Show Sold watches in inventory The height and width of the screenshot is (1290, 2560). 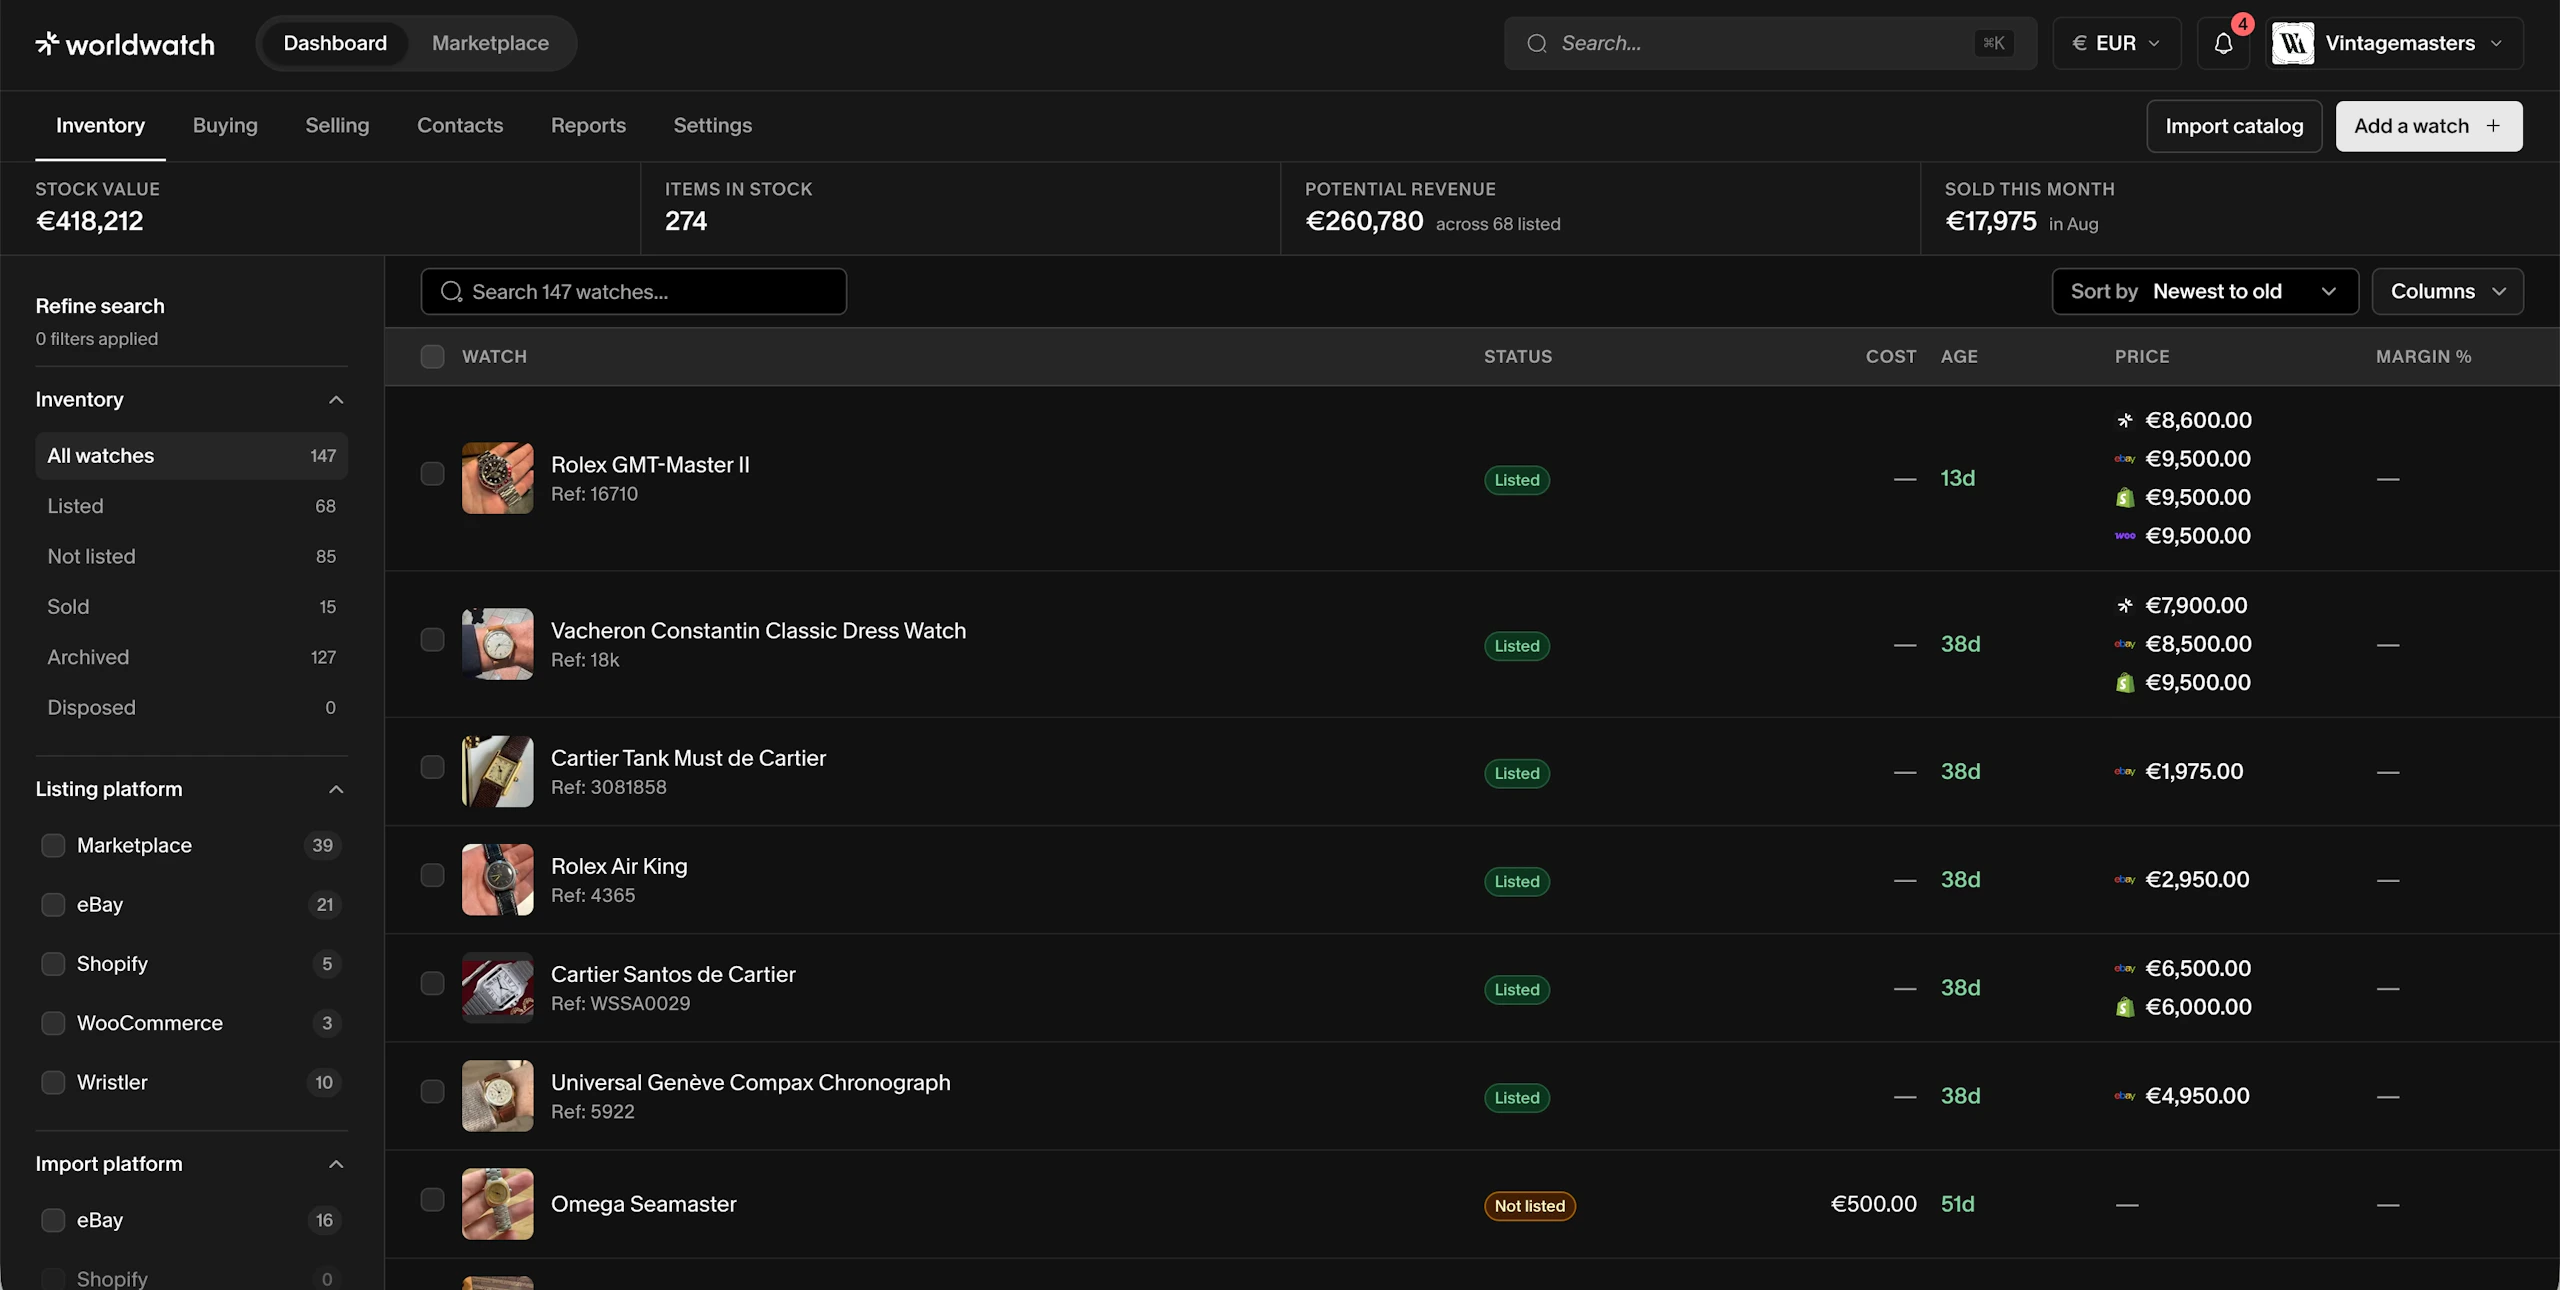click(x=191, y=607)
